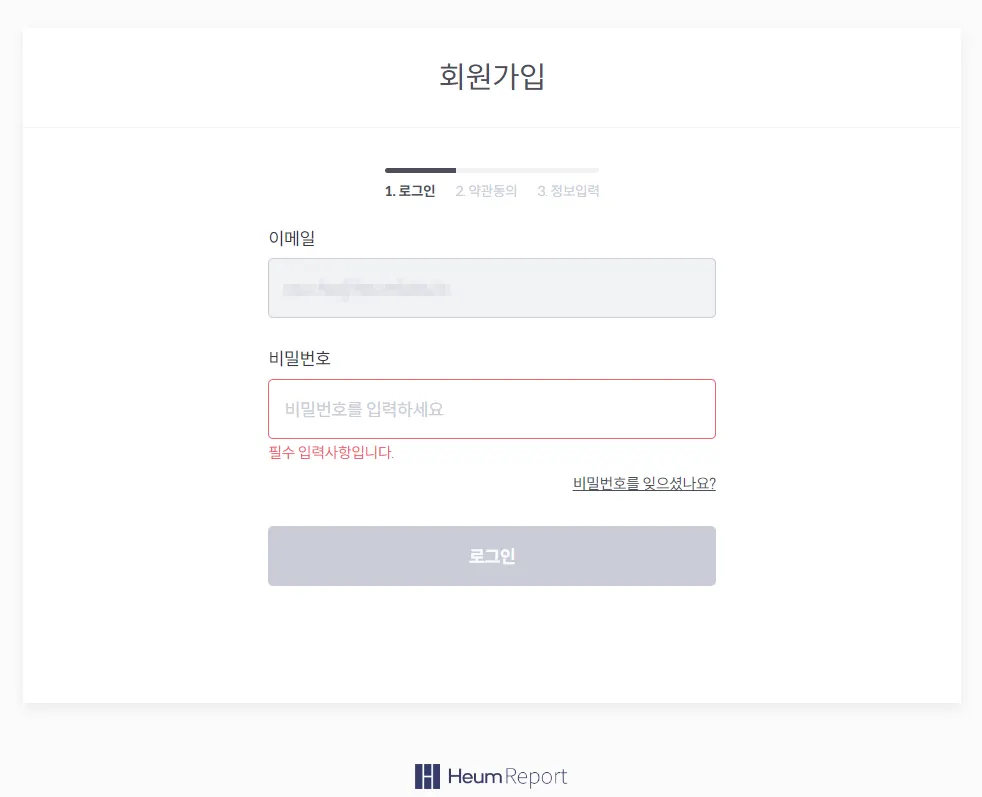
Task: Click the blurred email address text
Action: 365,289
